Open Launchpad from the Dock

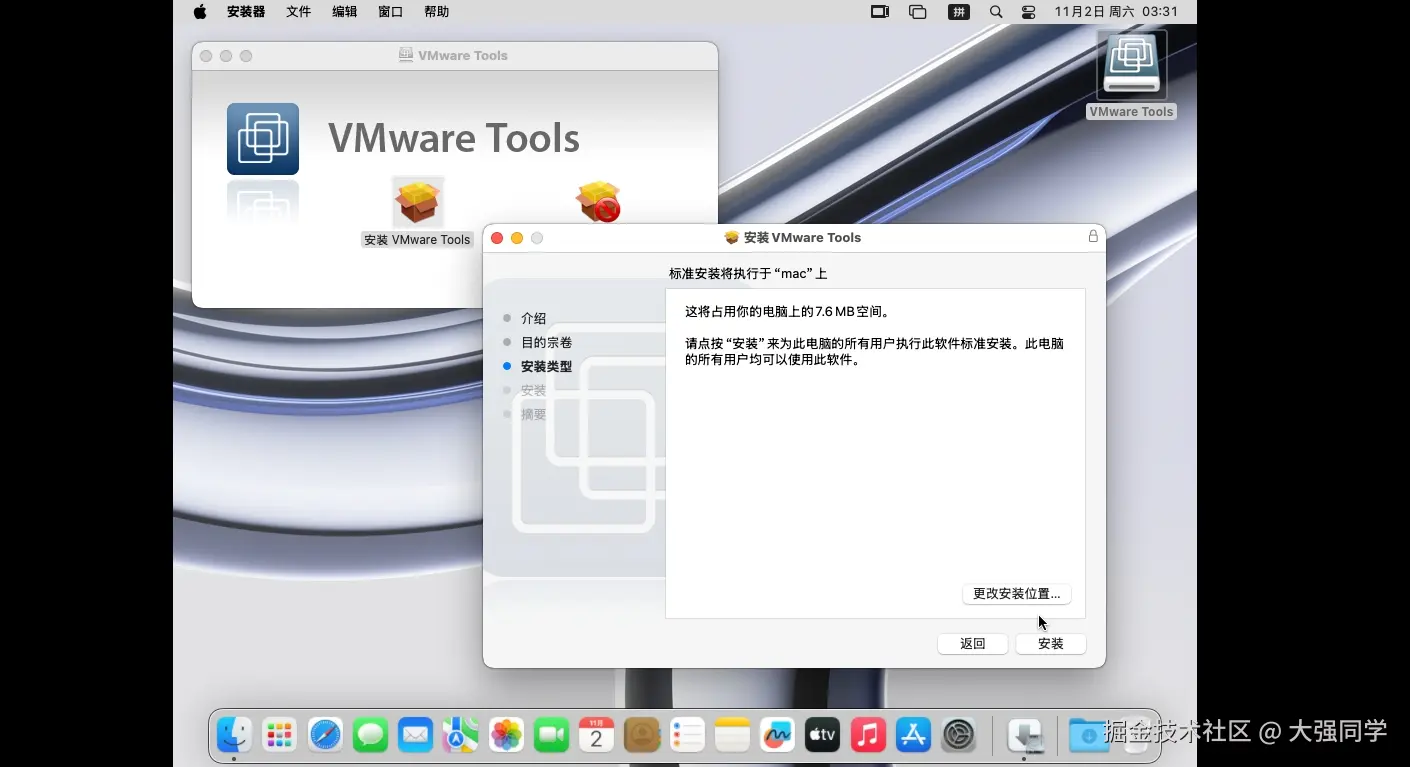280,735
